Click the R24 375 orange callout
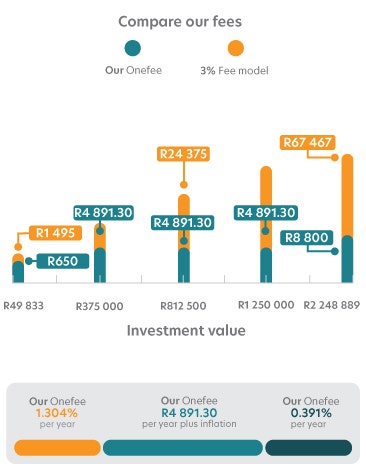Viewport: 366px width, 475px height. (x=183, y=154)
